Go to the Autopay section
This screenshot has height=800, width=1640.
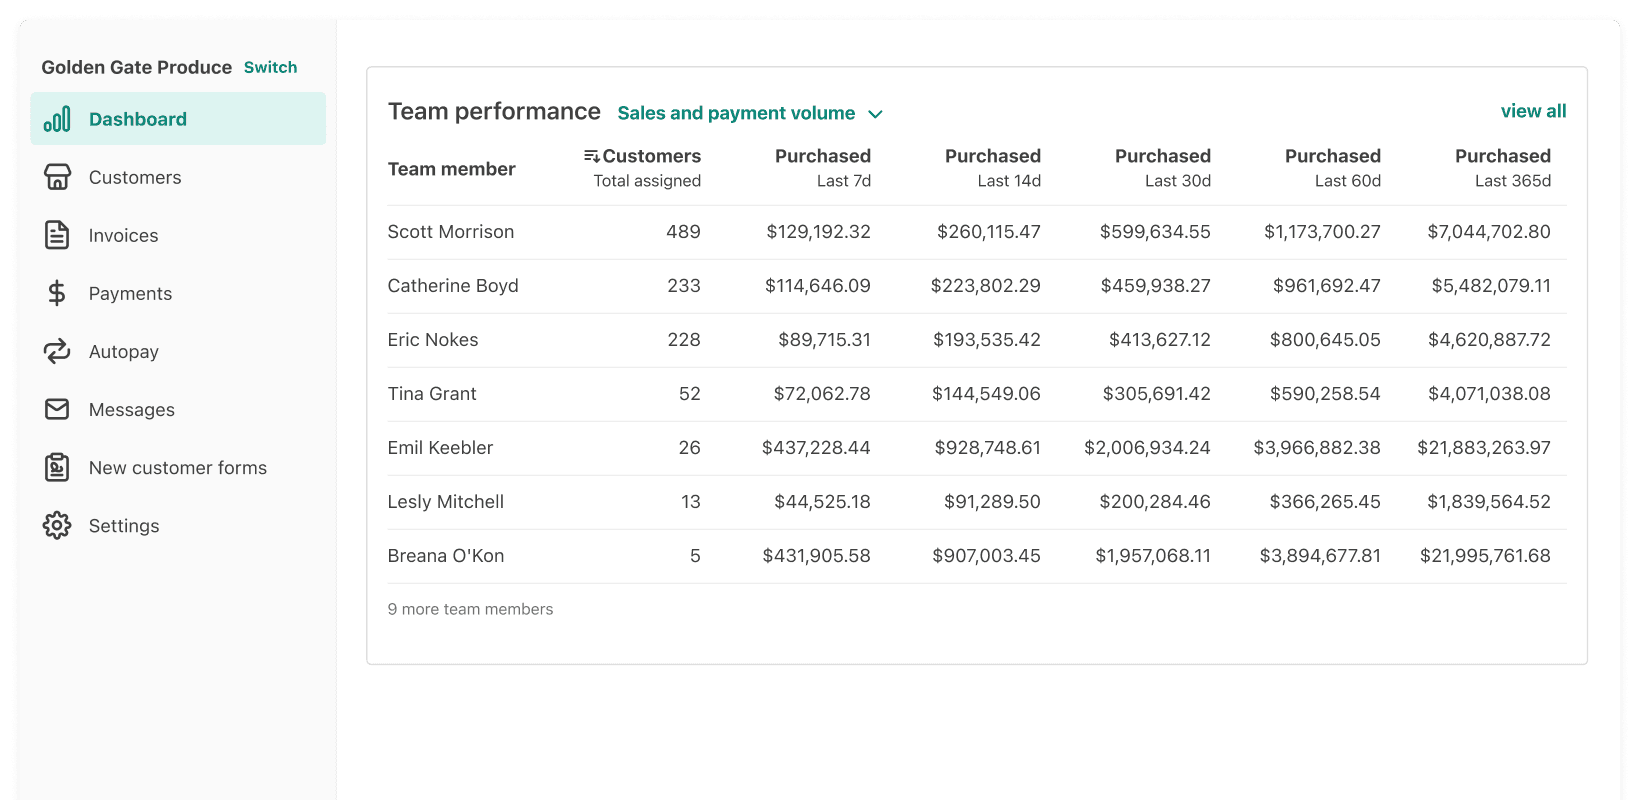coord(123,351)
